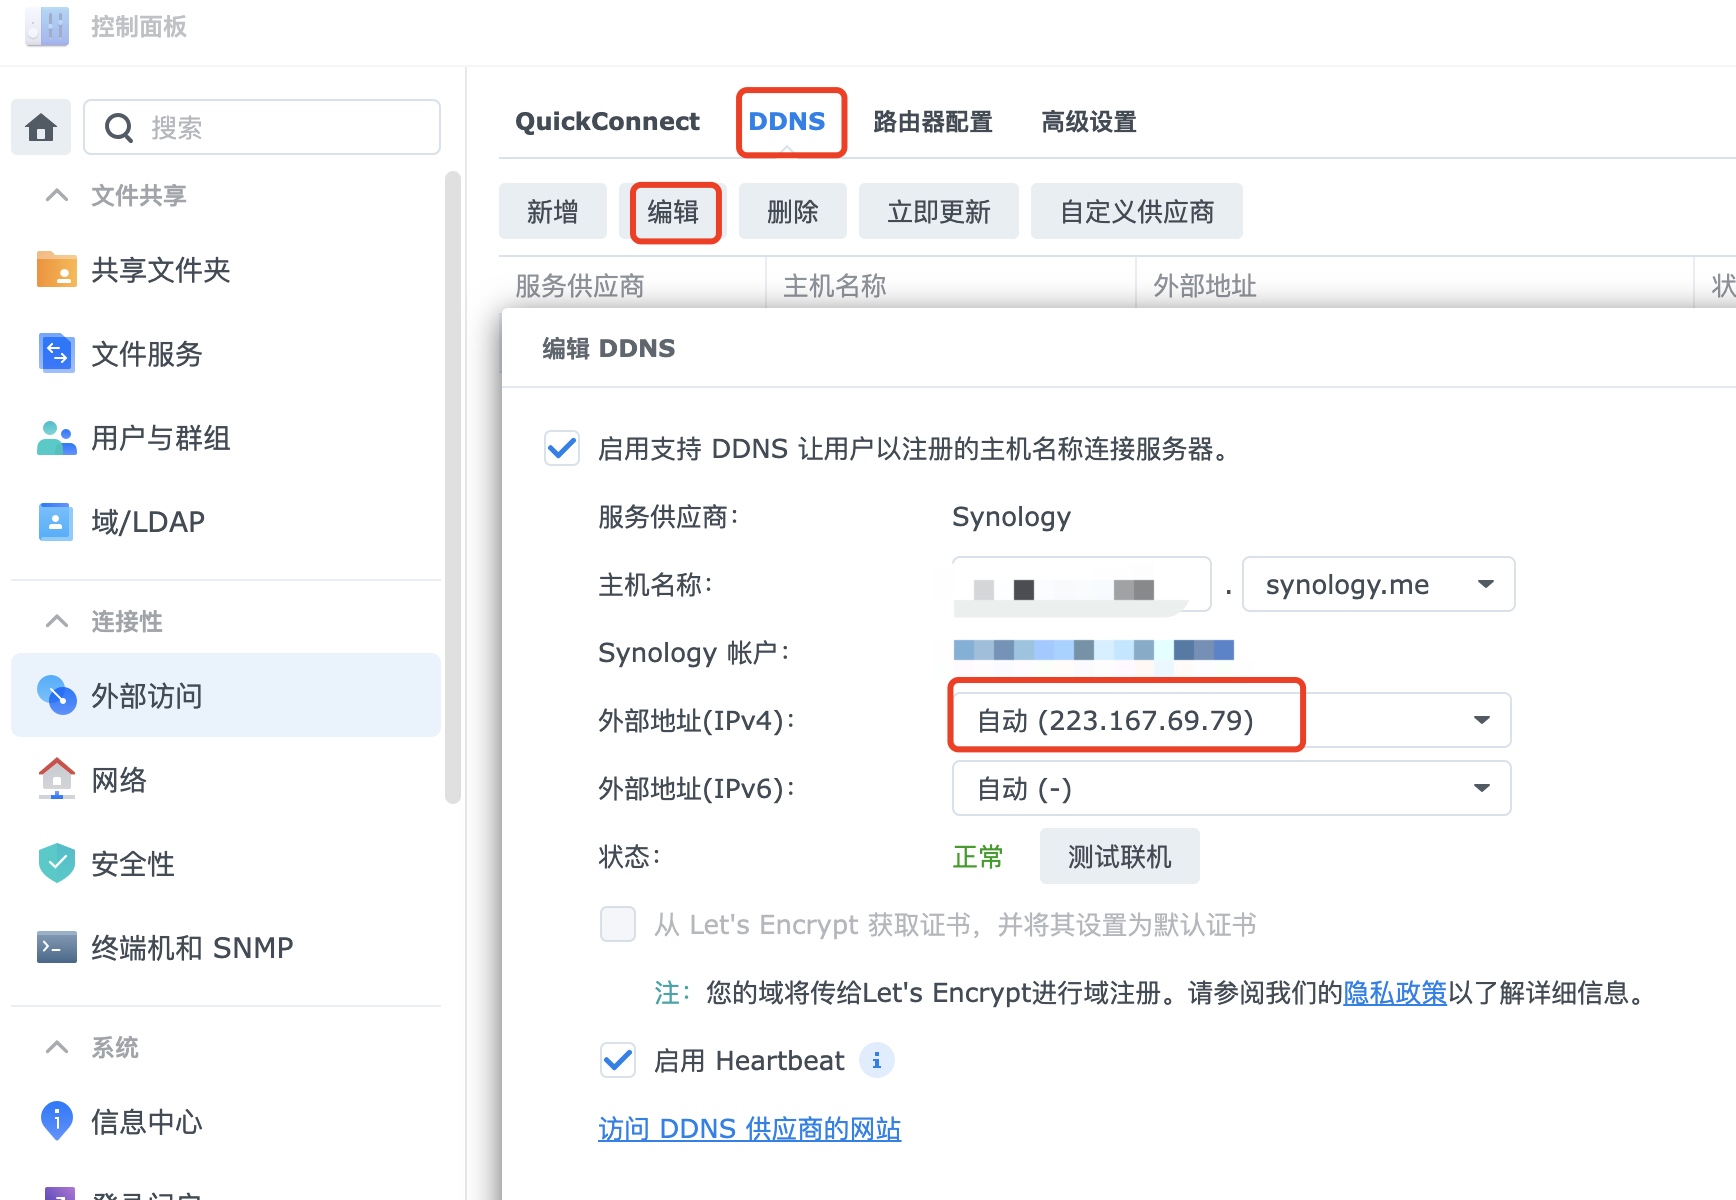Click the 主机名称 column header
1736x1200 pixels.
coord(951,285)
